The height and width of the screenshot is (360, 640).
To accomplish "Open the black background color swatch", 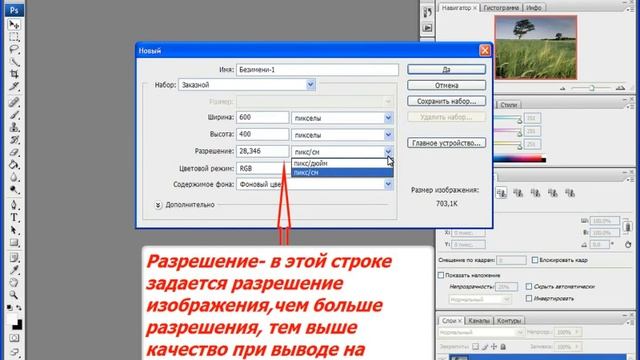I will pyautogui.click(x=18, y=325).
